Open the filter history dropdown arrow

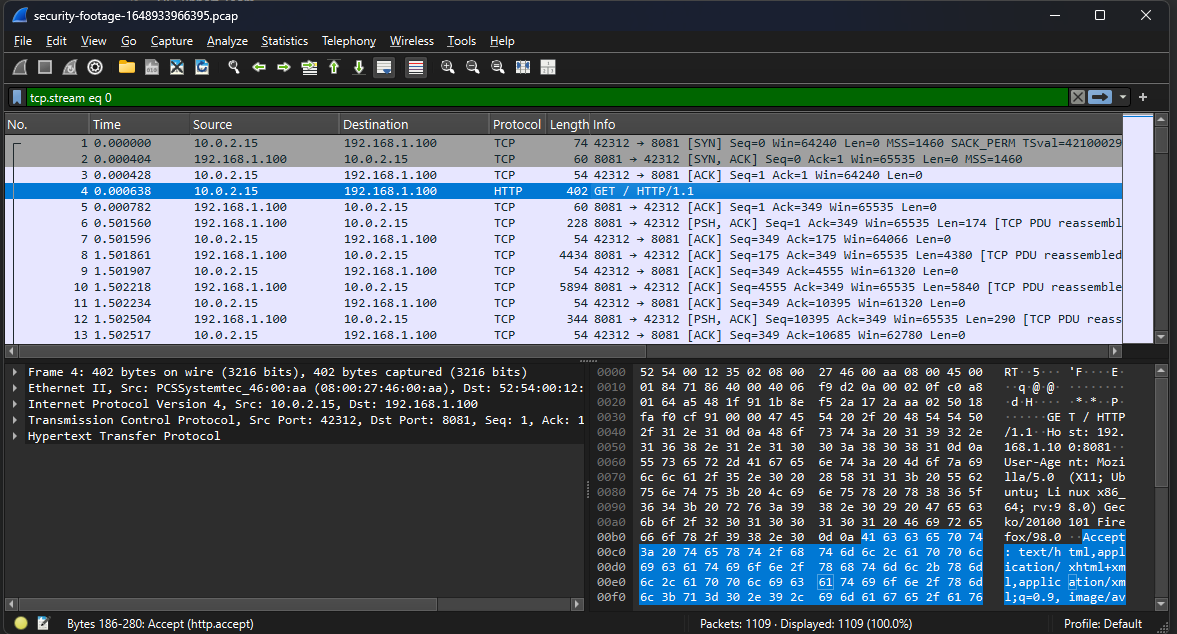(x=1123, y=97)
